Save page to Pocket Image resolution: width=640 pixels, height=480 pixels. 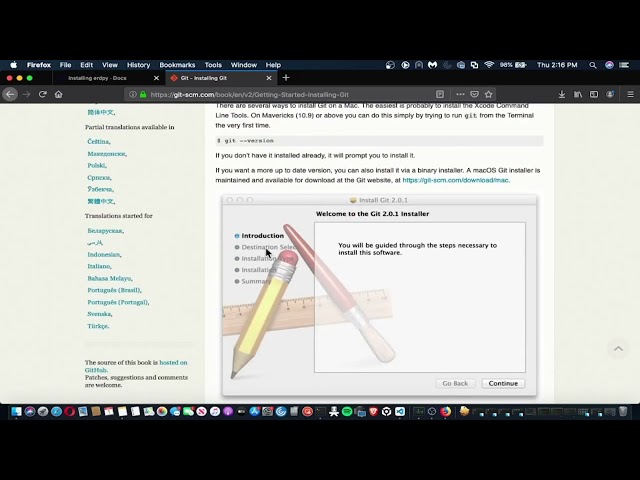[474, 94]
